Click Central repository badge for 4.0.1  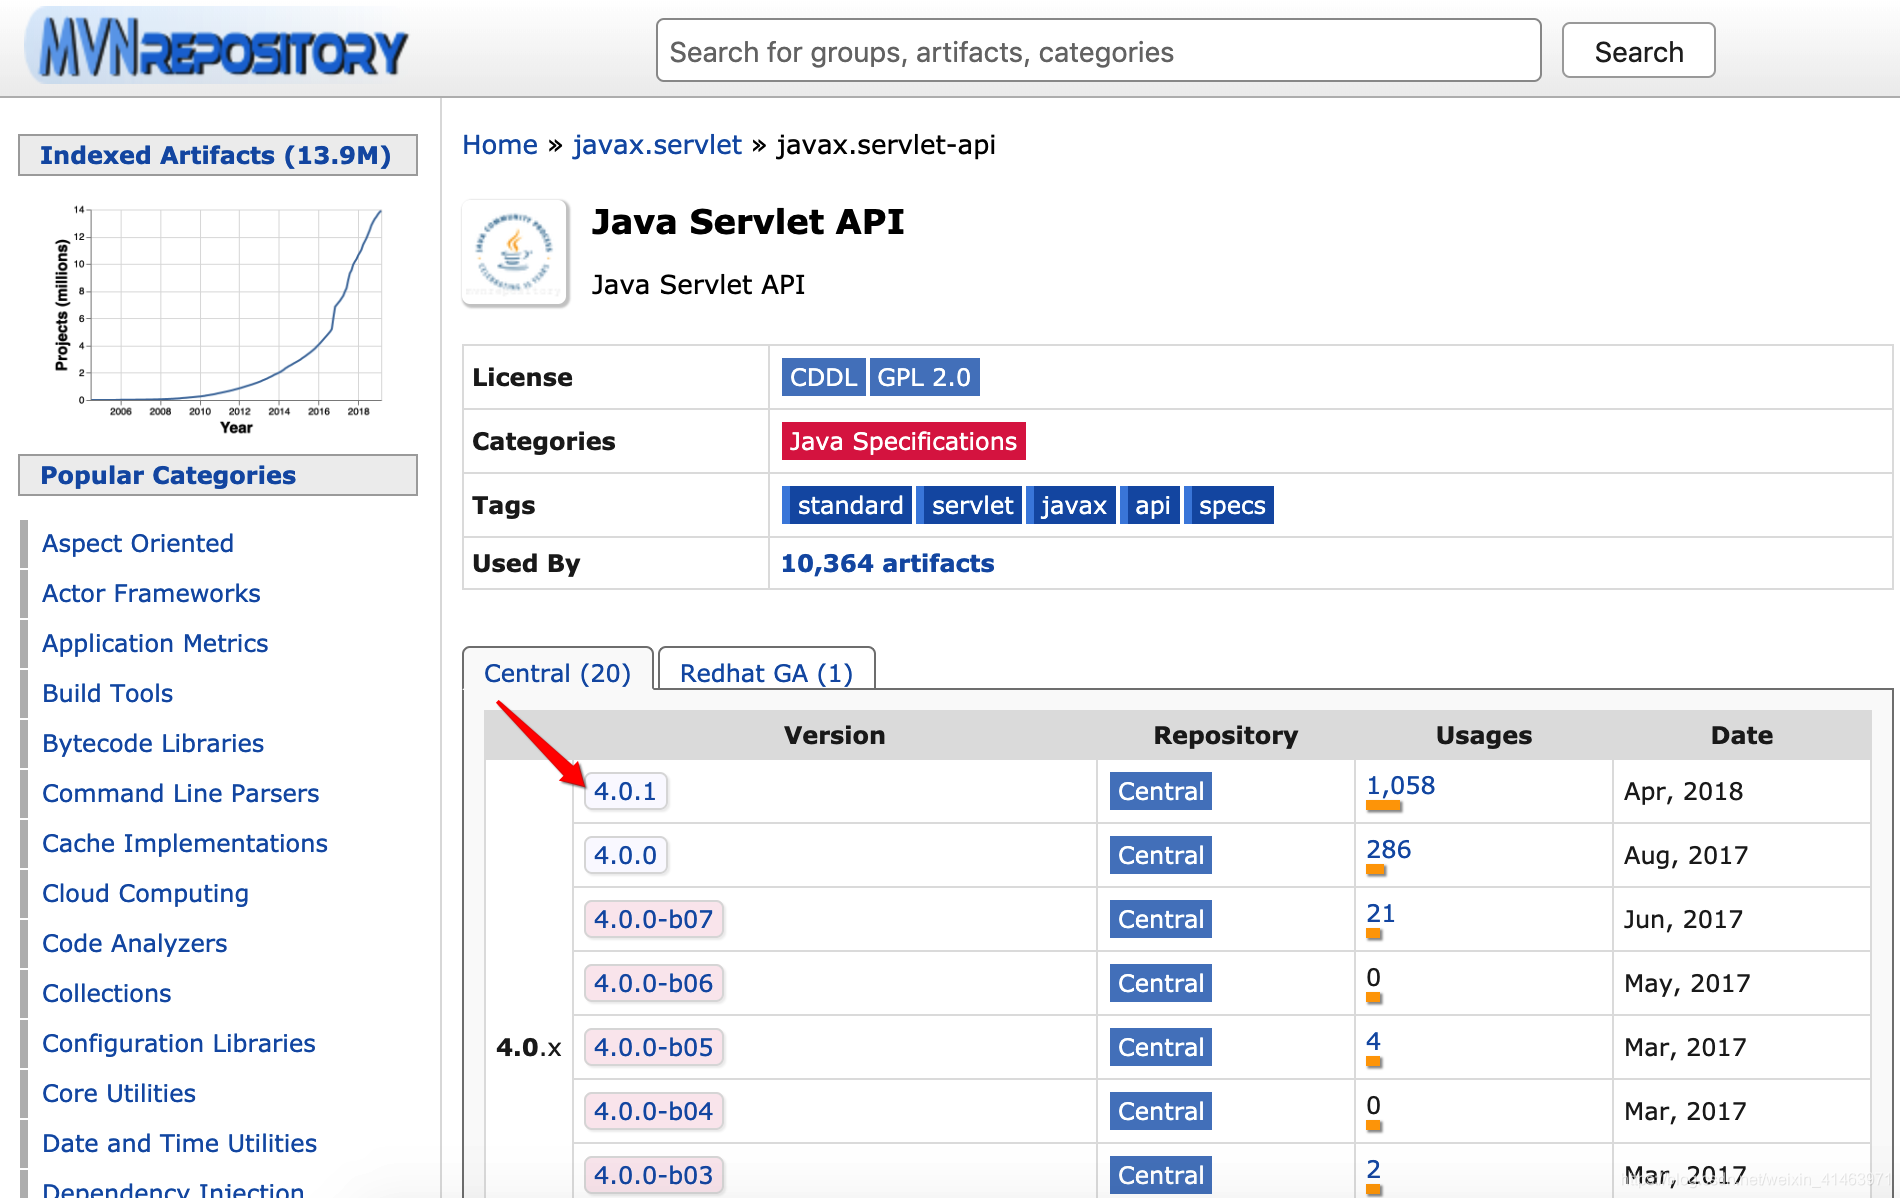[1160, 791]
